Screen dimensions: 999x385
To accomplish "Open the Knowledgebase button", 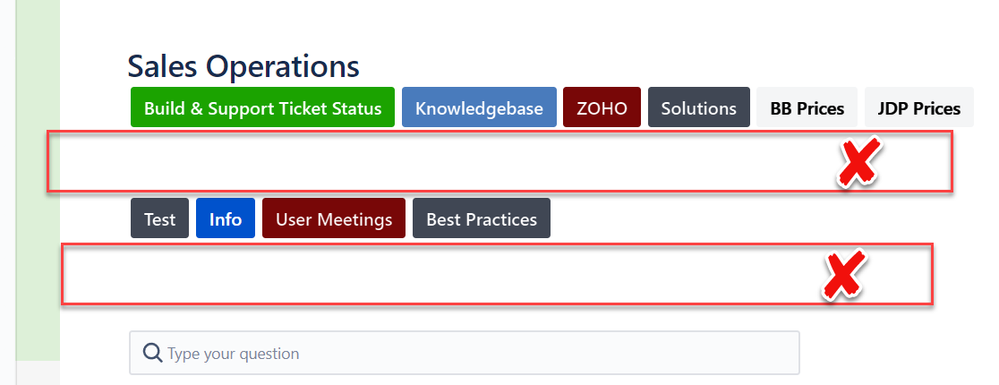I will pos(479,108).
